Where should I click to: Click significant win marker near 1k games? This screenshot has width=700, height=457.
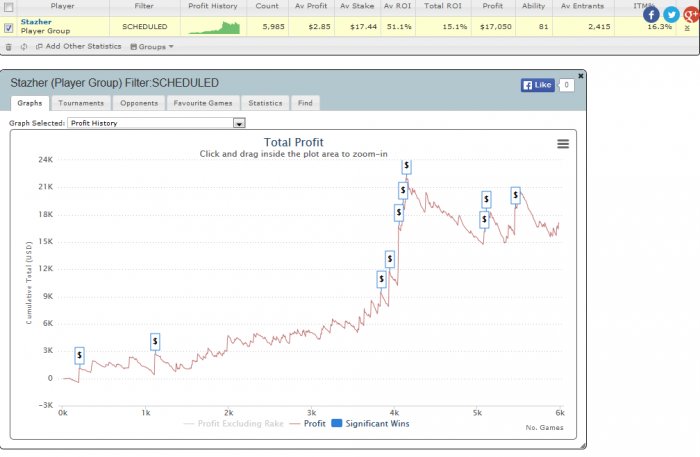coord(155,342)
